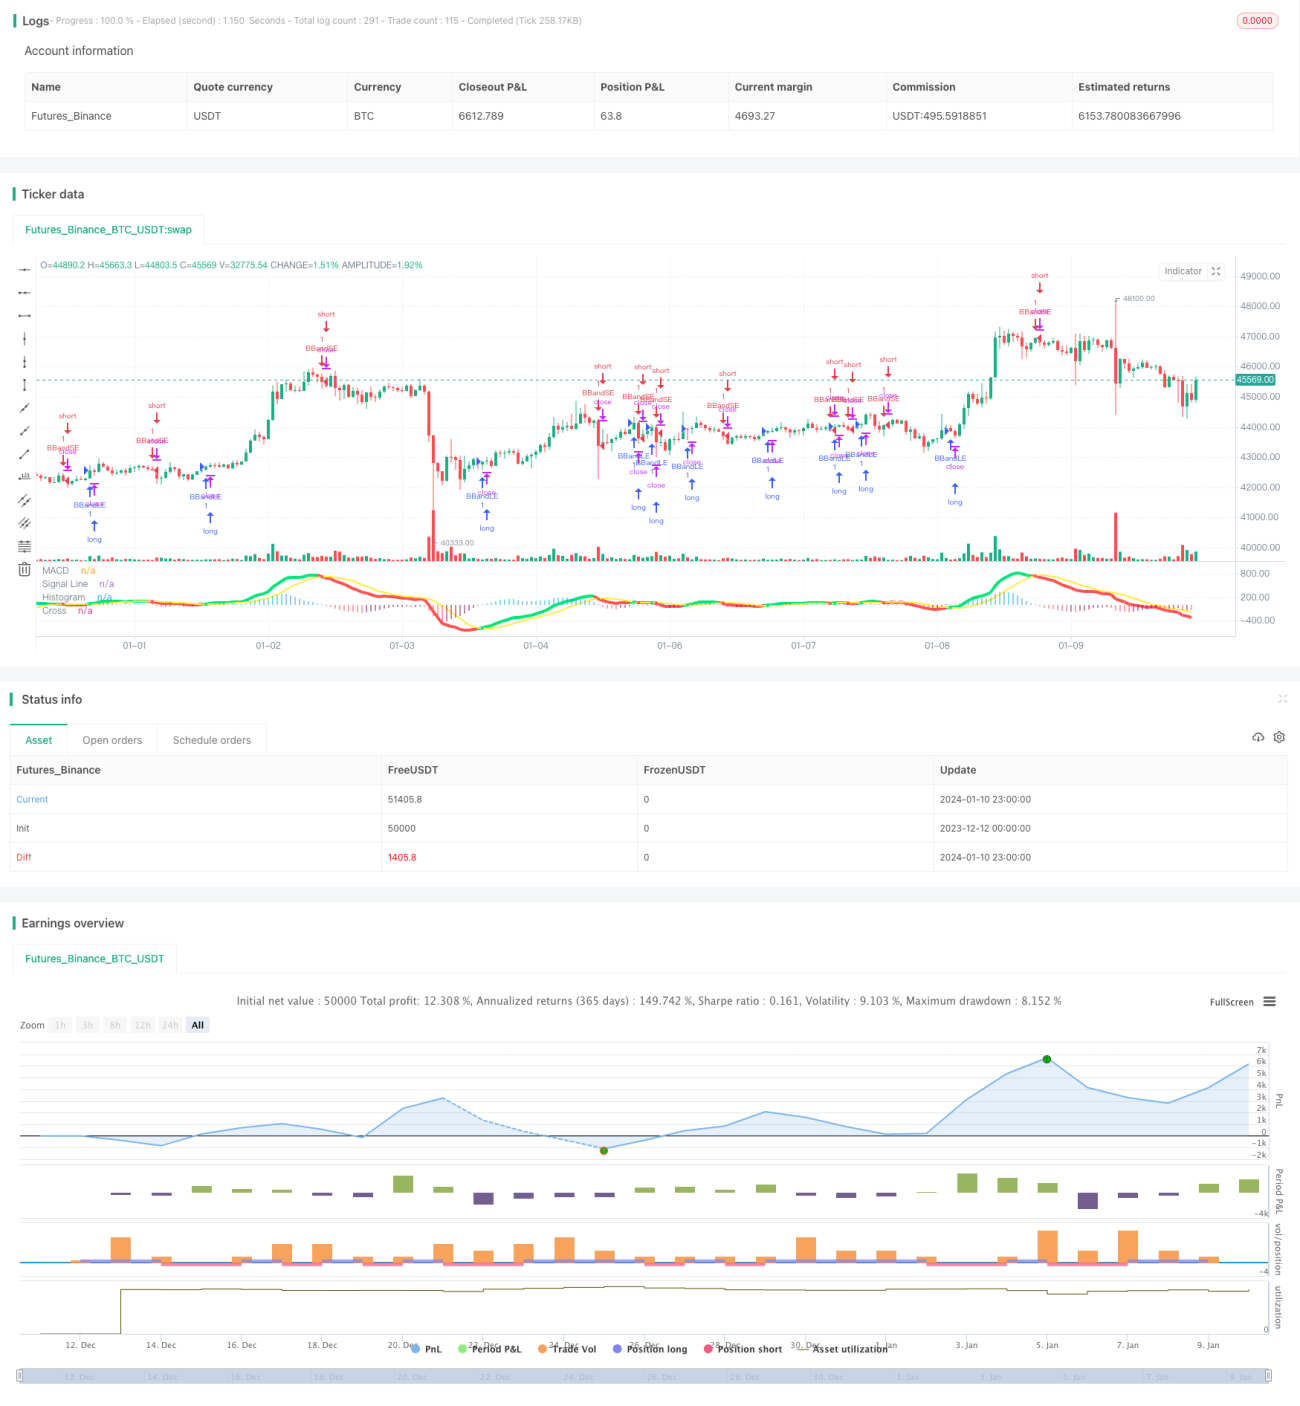The image size is (1300, 1406).
Task: Click FullScreen on the earnings chart
Action: tap(1231, 1002)
